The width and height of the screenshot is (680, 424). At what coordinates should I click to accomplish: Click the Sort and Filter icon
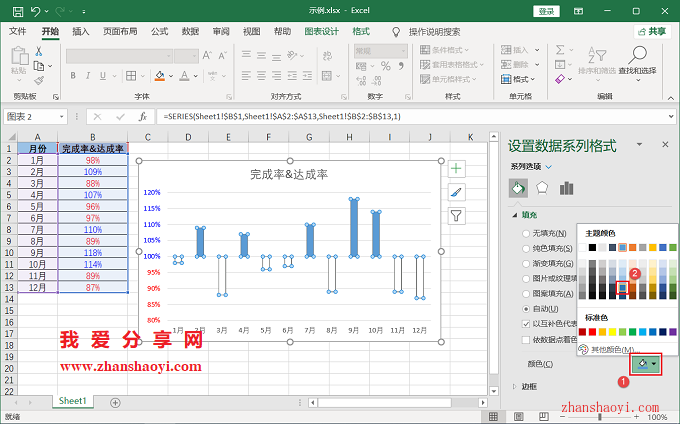coord(597,55)
